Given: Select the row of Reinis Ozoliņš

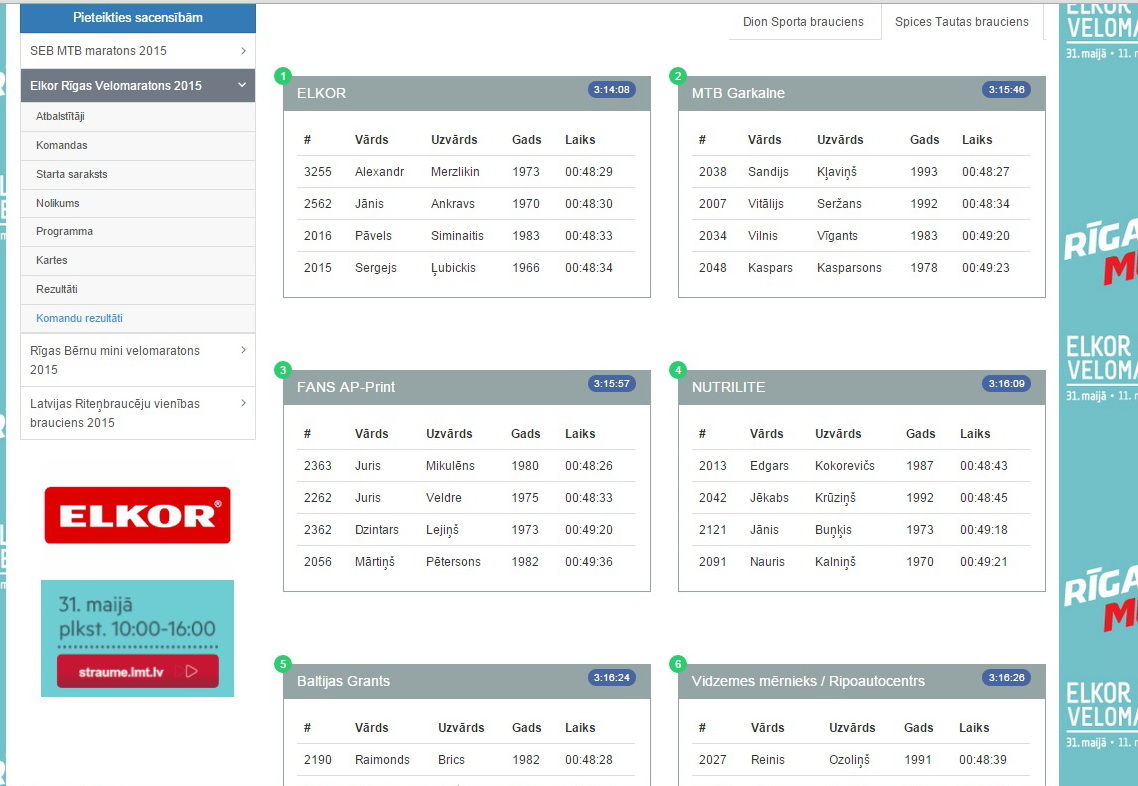Looking at the screenshot, I should click(x=861, y=760).
